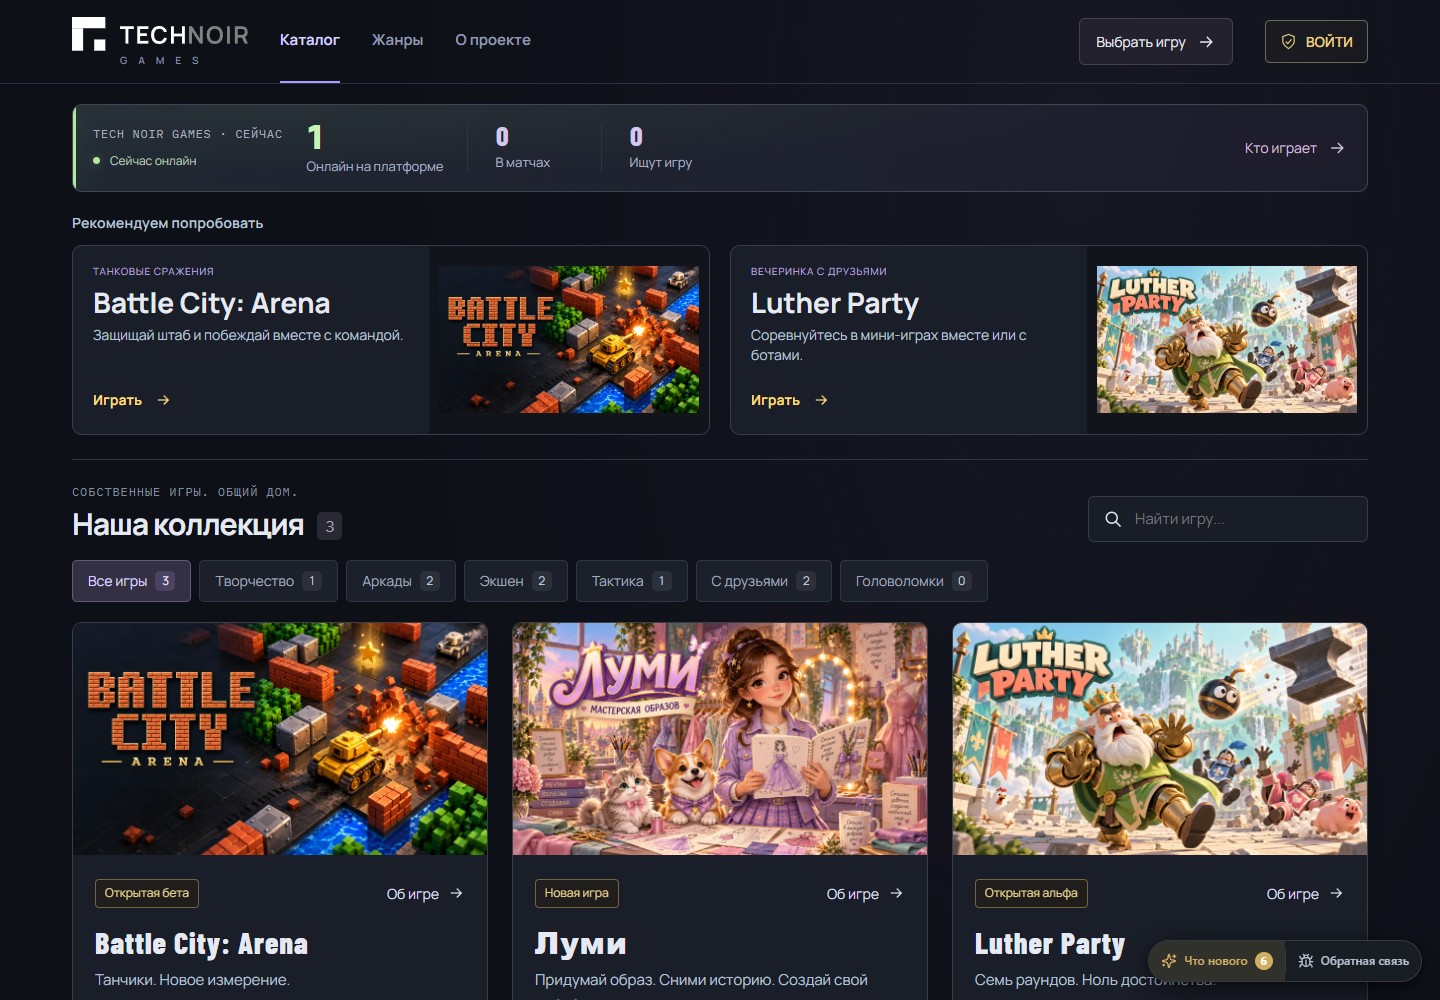Click the bug icon in Обратная связь
Image resolution: width=1440 pixels, height=1000 pixels.
coord(1305,961)
